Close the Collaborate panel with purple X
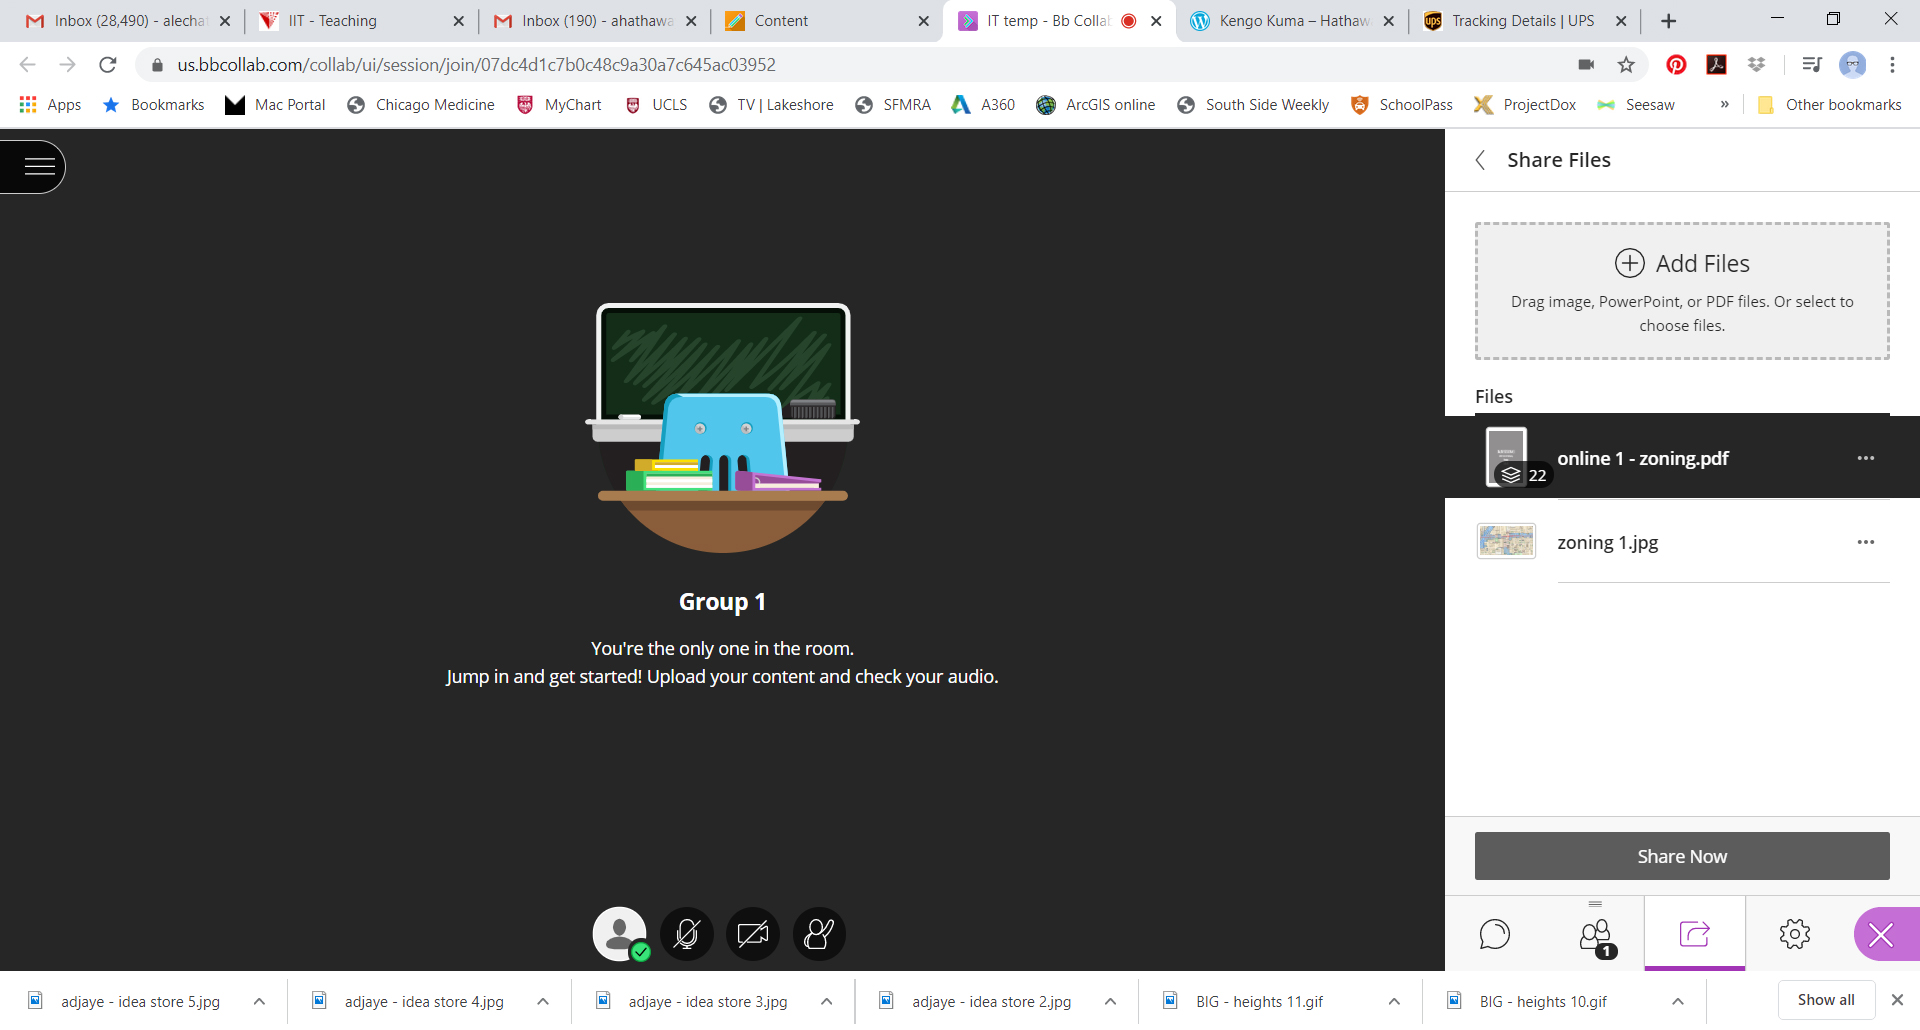The height and width of the screenshot is (1030, 1920). coord(1881,935)
